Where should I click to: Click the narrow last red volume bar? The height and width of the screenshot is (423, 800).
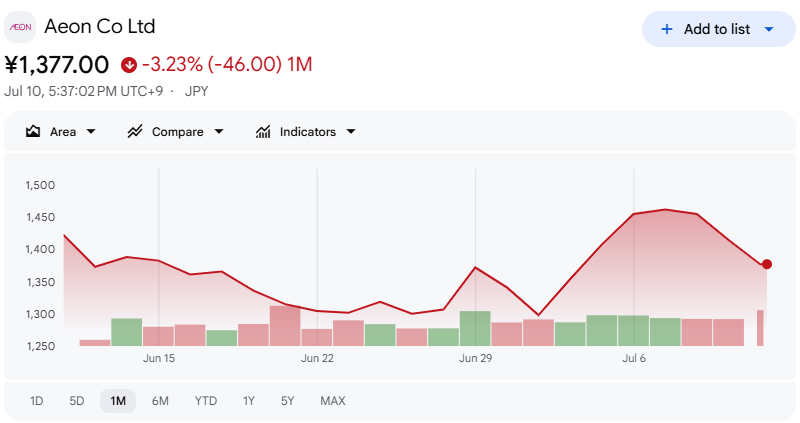click(760, 328)
